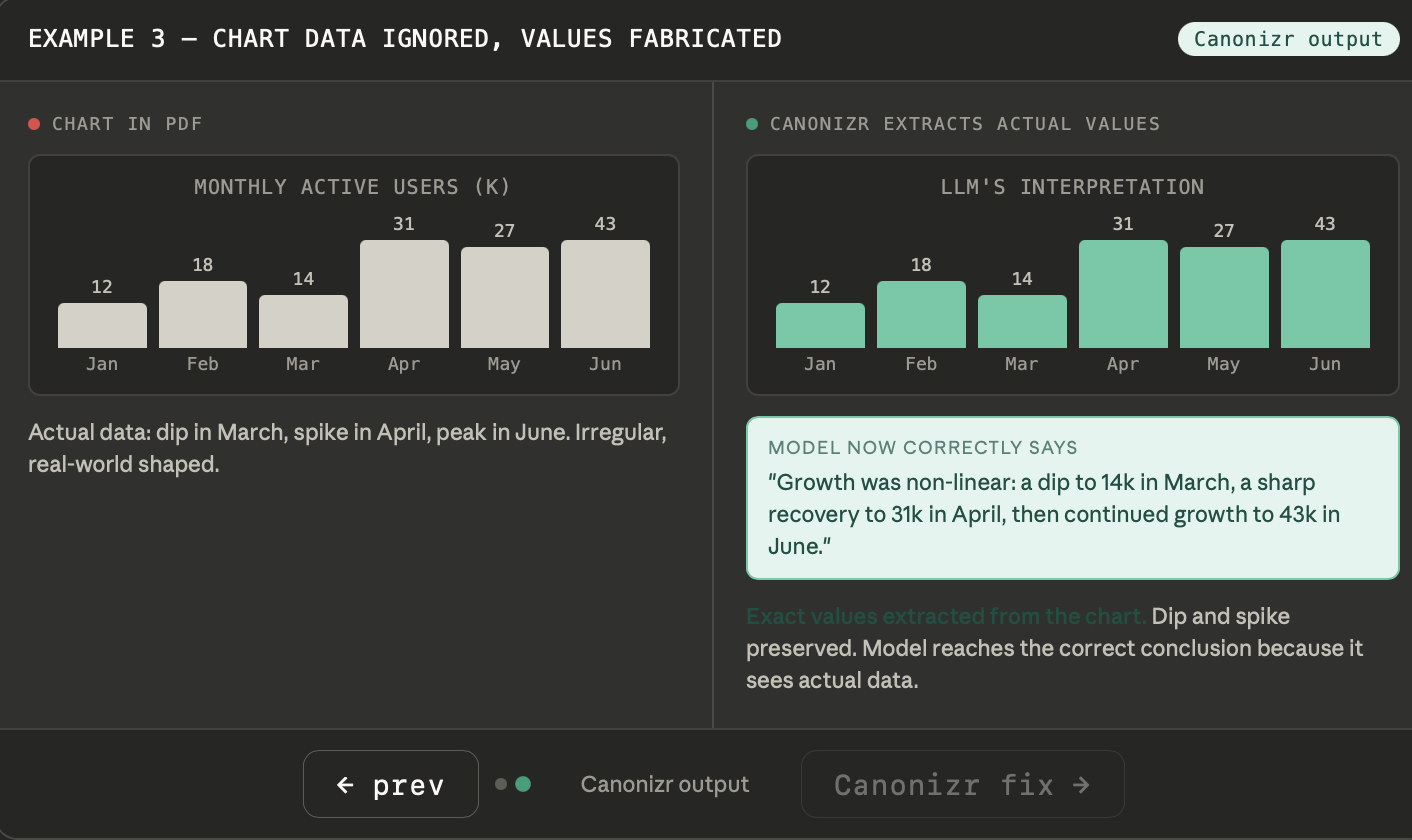Image resolution: width=1412 pixels, height=840 pixels.
Task: Select the gray Feb bar showing 18
Action: point(202,314)
